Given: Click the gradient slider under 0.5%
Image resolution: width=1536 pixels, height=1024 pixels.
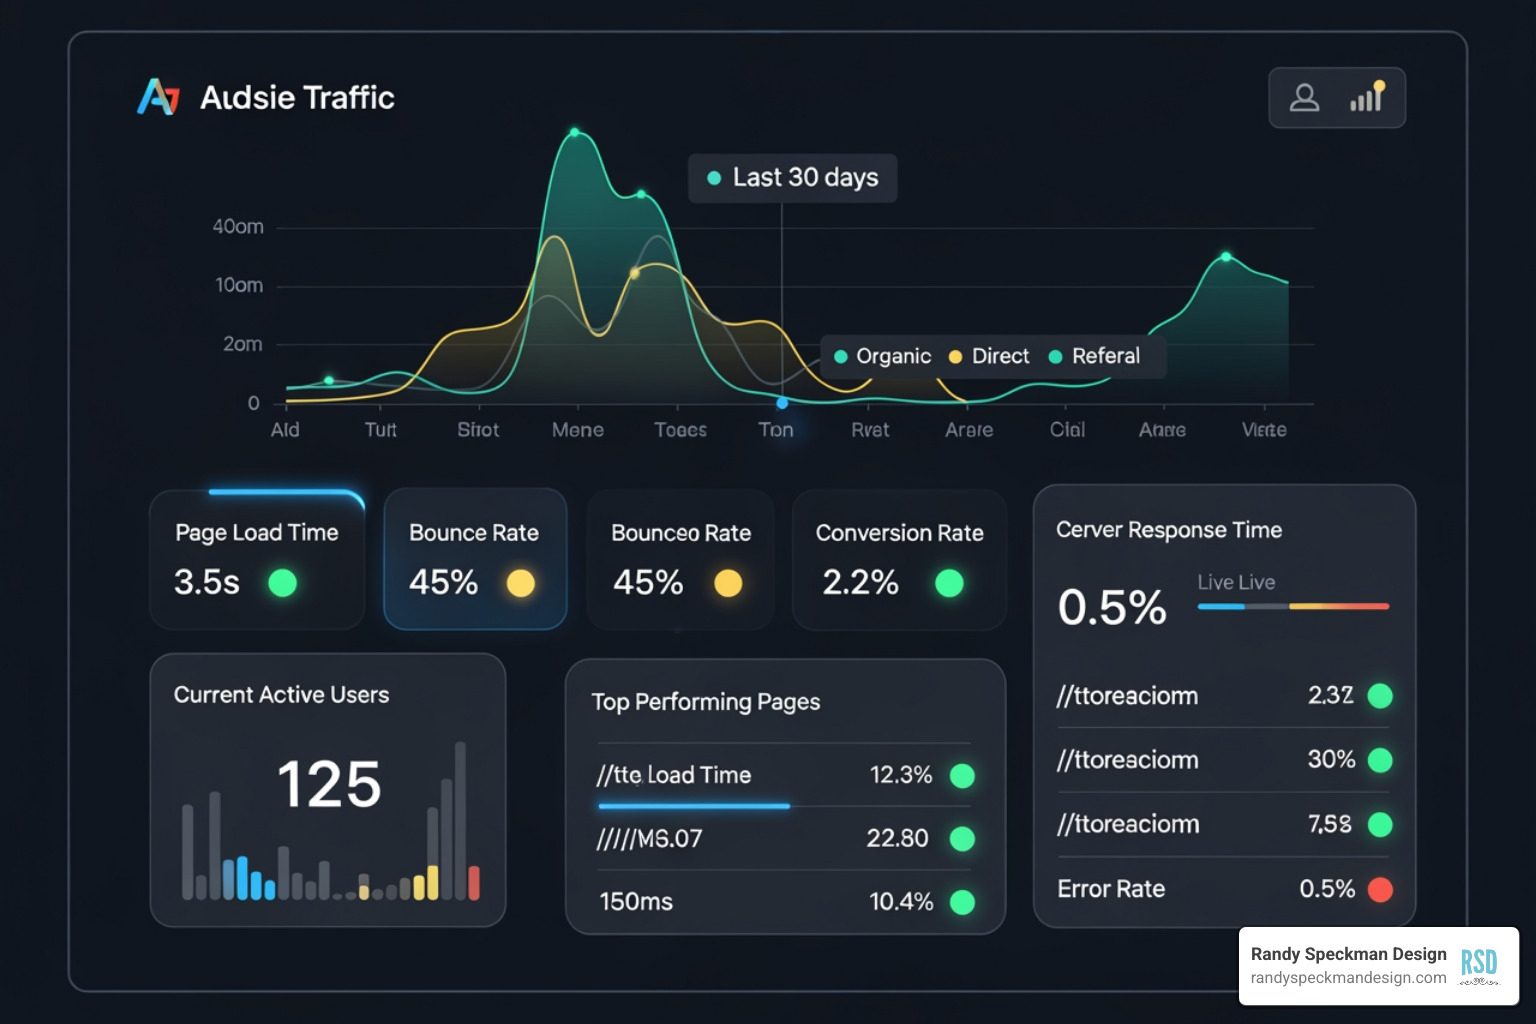Looking at the screenshot, I should [1292, 606].
